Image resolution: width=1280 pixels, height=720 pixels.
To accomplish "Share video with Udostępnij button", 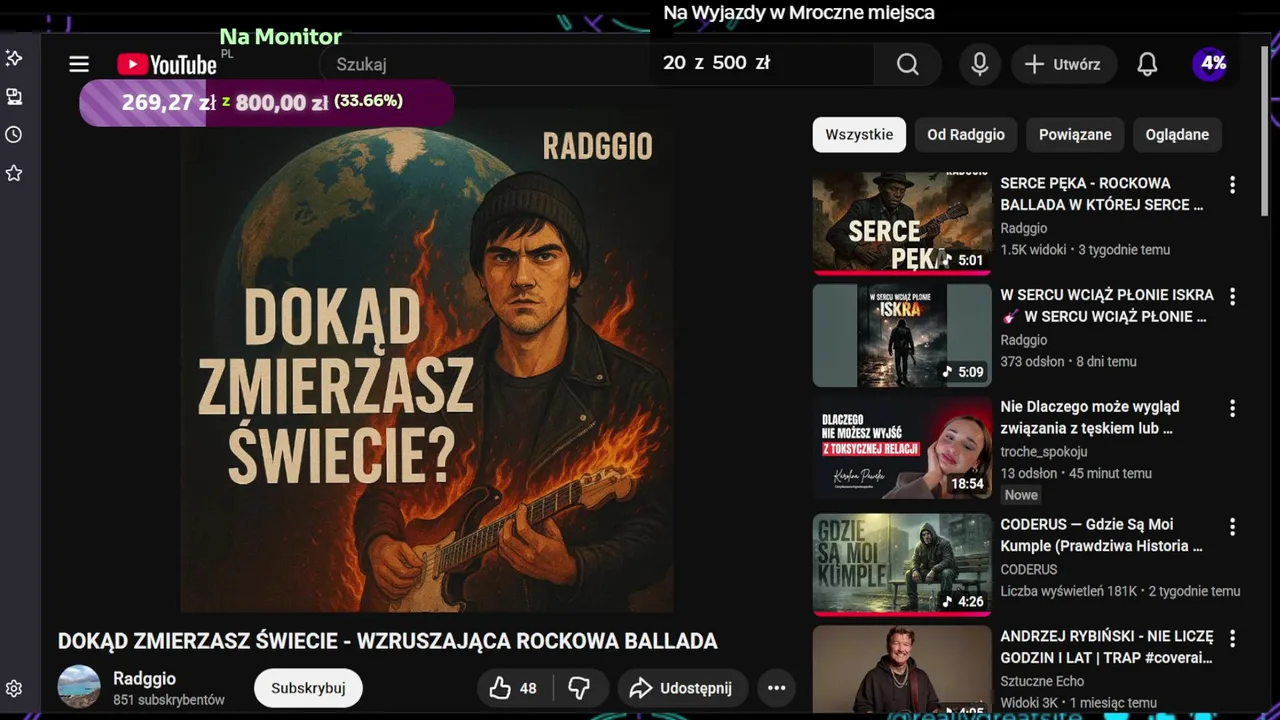I will (681, 688).
